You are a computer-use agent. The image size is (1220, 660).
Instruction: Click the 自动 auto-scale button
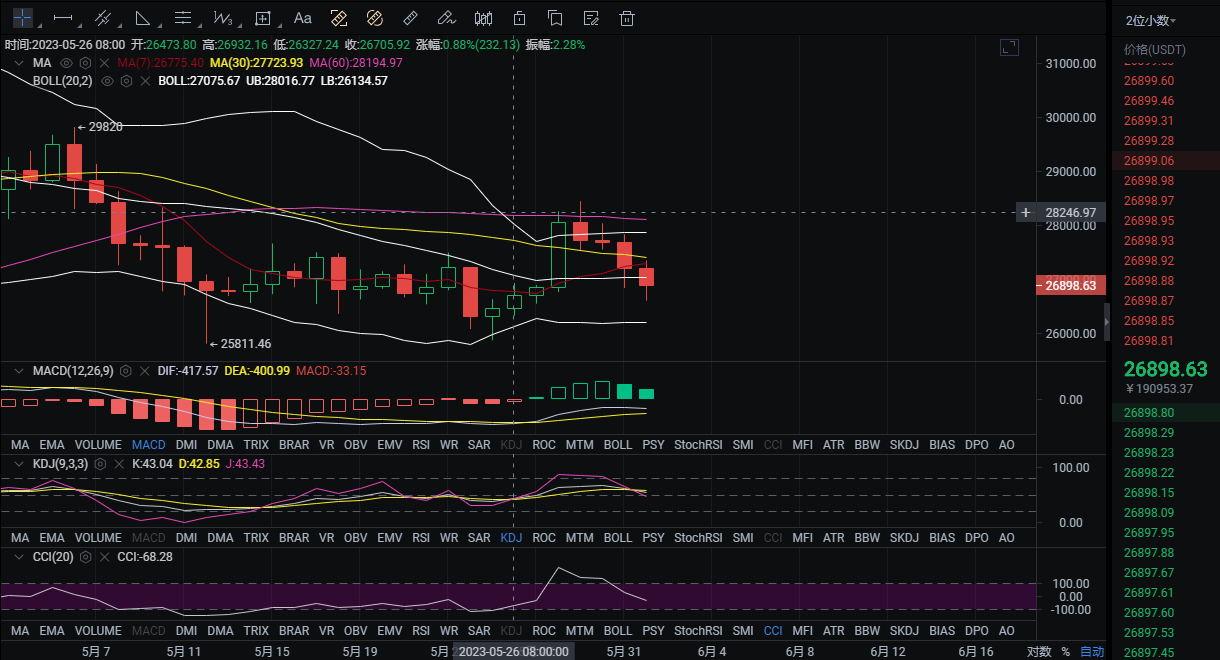tap(1092, 651)
